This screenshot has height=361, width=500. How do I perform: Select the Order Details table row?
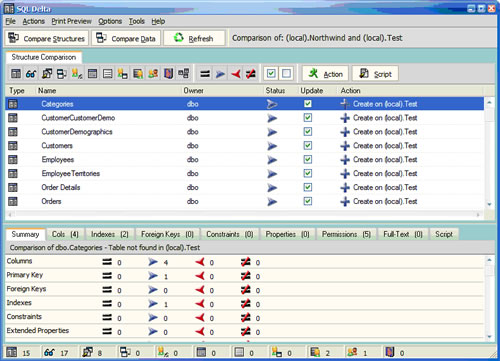coord(245,187)
